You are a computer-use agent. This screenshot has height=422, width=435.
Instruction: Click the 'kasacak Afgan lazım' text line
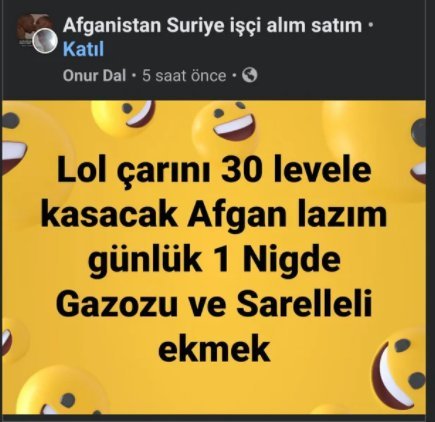tap(214, 215)
